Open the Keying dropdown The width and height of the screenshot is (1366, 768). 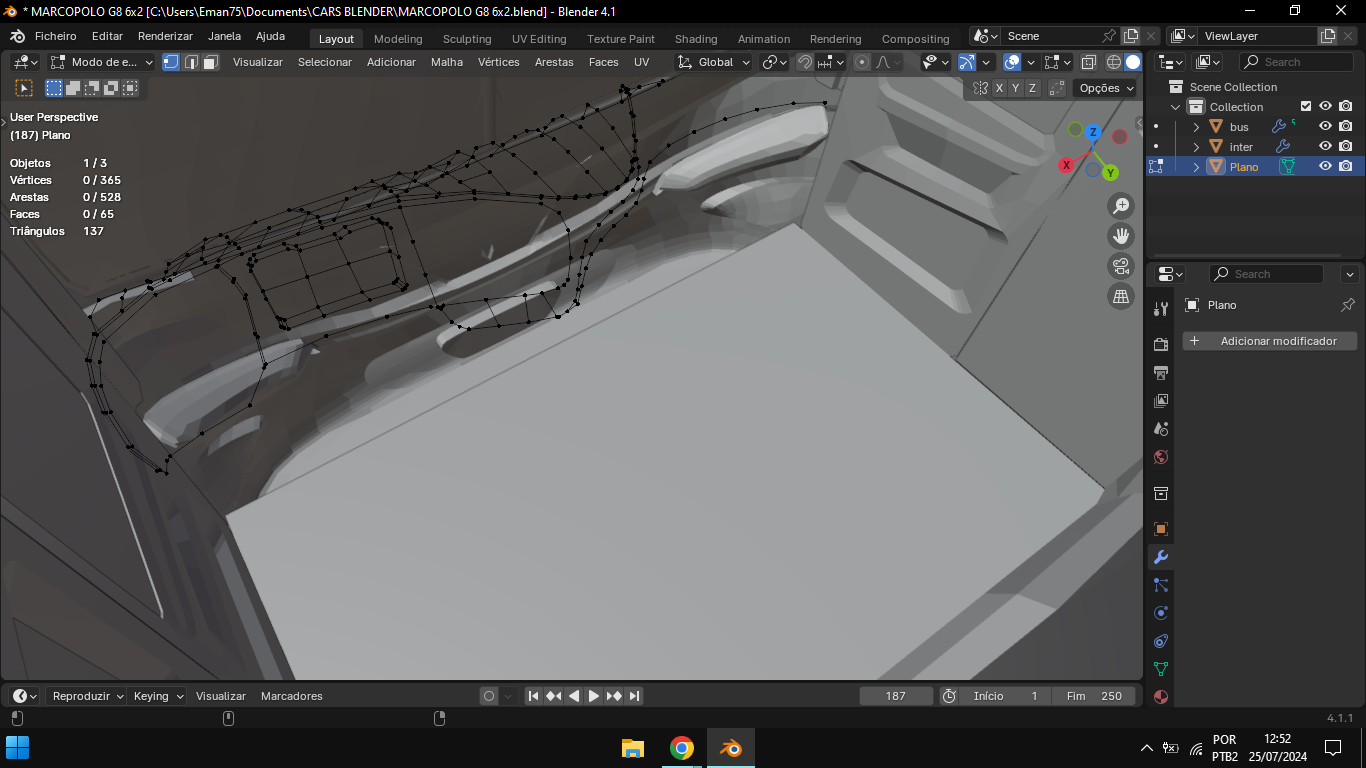(x=159, y=696)
